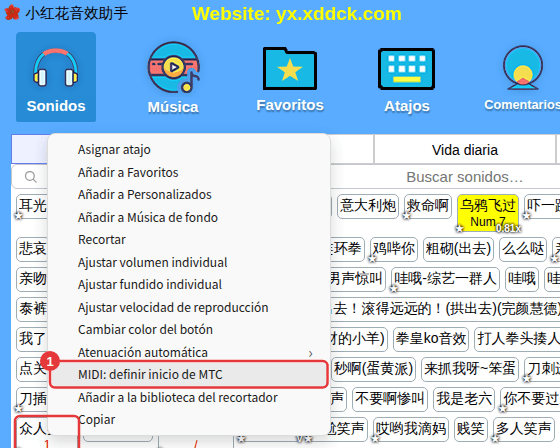Open the Sonidos headphones section
This screenshot has width=560, height=448.
(x=56, y=77)
